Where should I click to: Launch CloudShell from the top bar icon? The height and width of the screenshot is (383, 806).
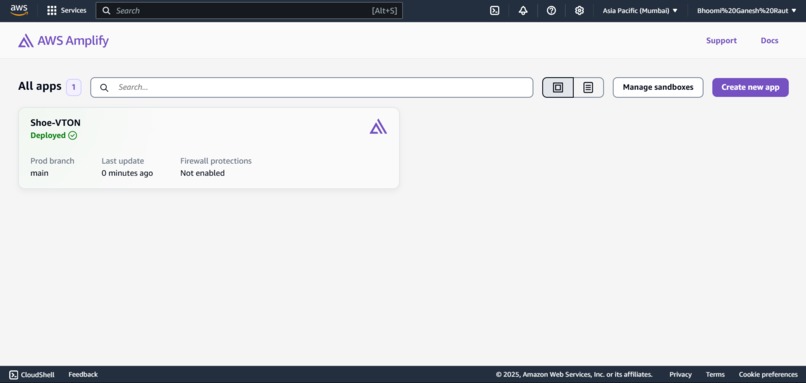tap(494, 10)
